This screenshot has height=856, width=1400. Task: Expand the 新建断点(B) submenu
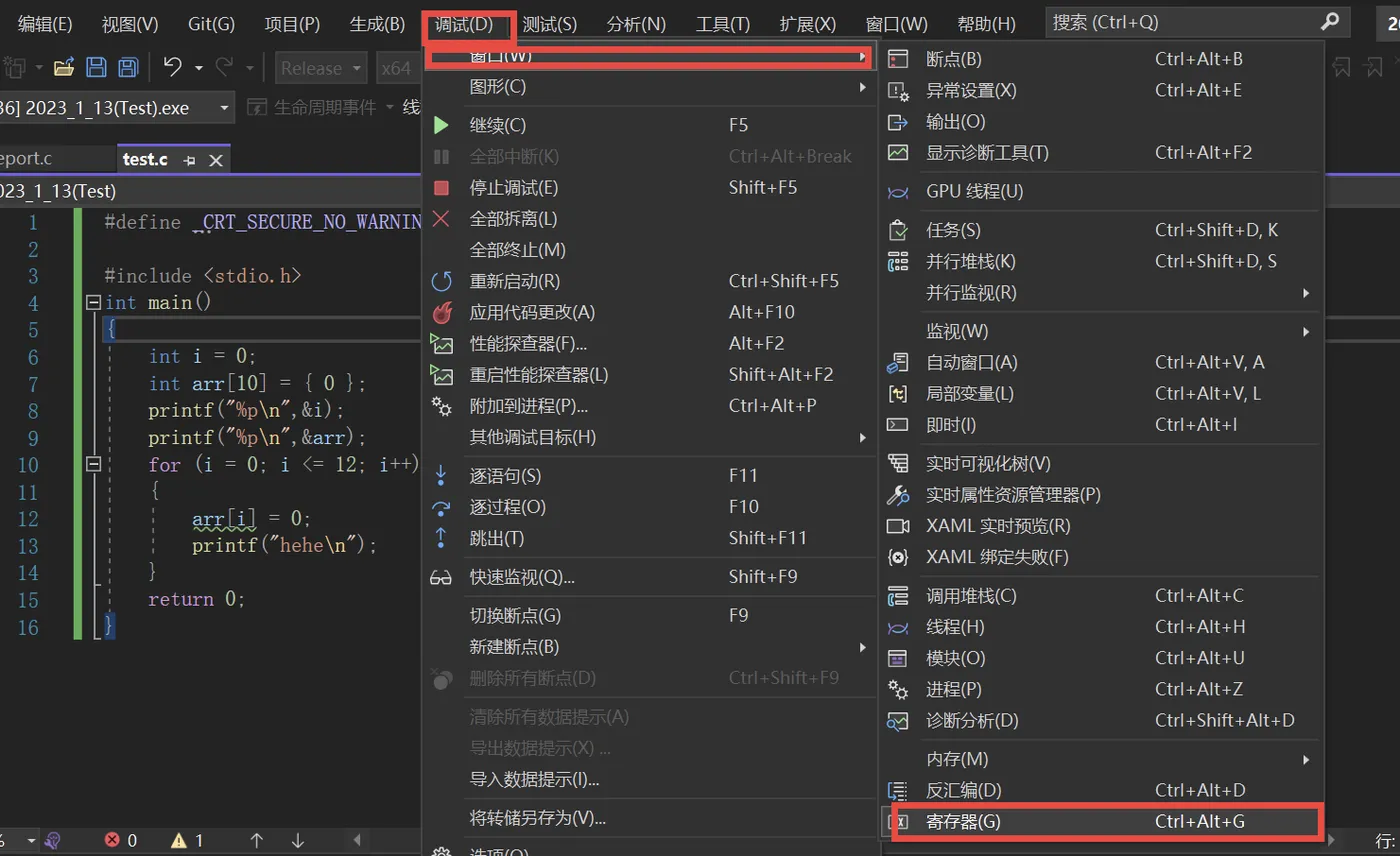[x=649, y=647]
